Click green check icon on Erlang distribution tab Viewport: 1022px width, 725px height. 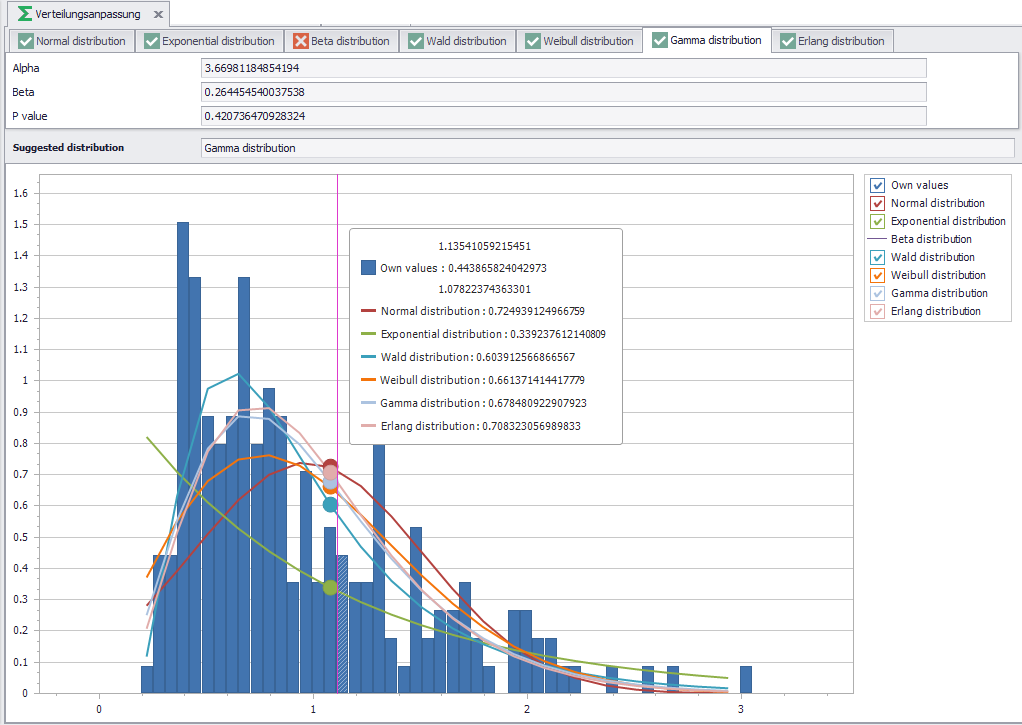click(x=788, y=41)
